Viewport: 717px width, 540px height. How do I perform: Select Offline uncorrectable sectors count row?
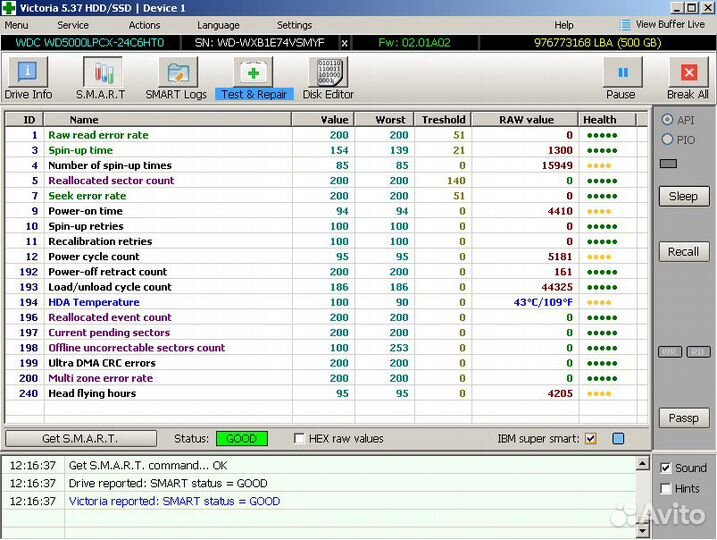coord(326,348)
